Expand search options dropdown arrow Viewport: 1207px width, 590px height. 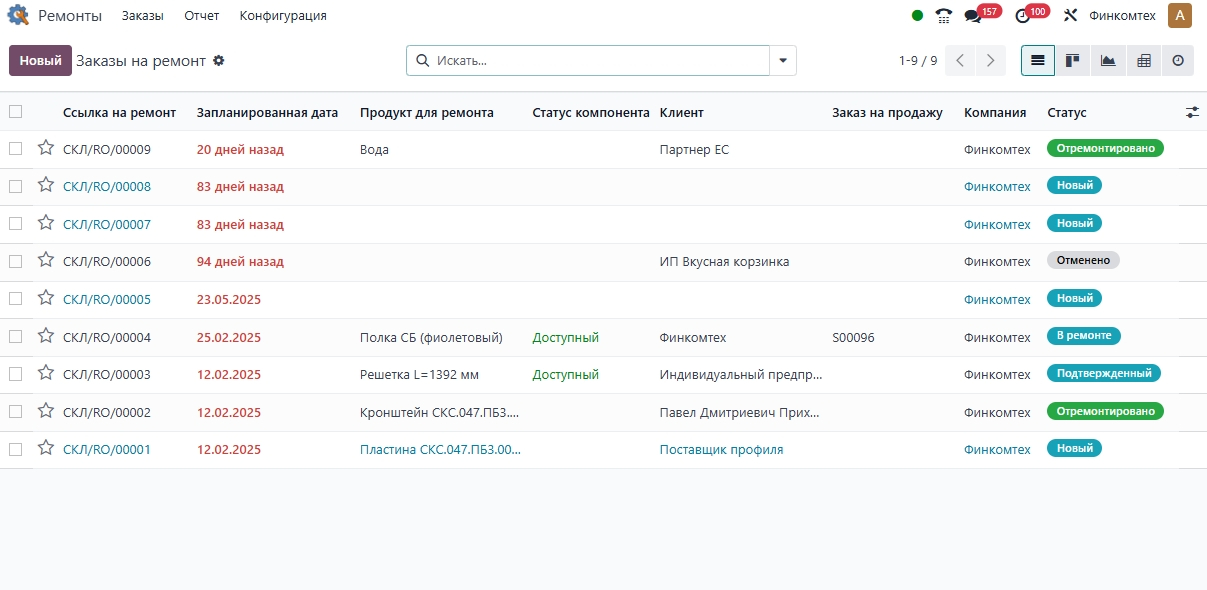pyautogui.click(x=783, y=61)
